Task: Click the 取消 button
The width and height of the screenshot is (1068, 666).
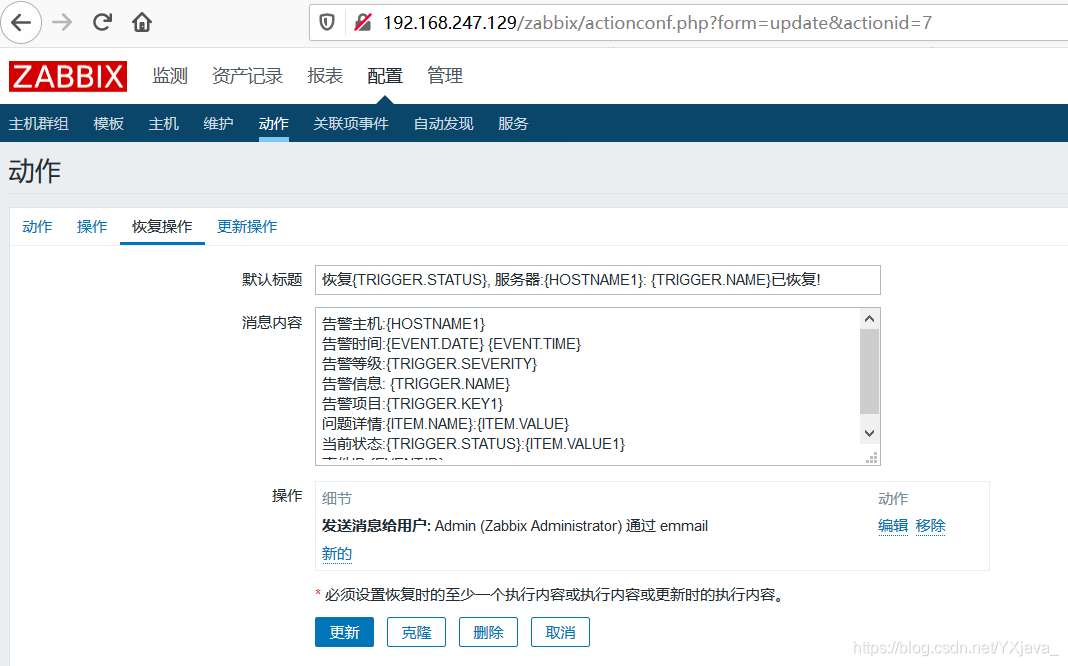Action: [x=560, y=632]
